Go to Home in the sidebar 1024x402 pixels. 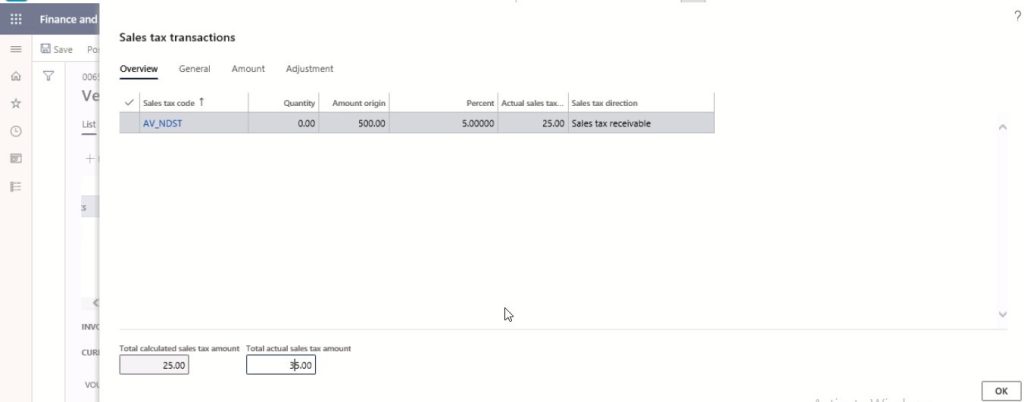[16, 76]
